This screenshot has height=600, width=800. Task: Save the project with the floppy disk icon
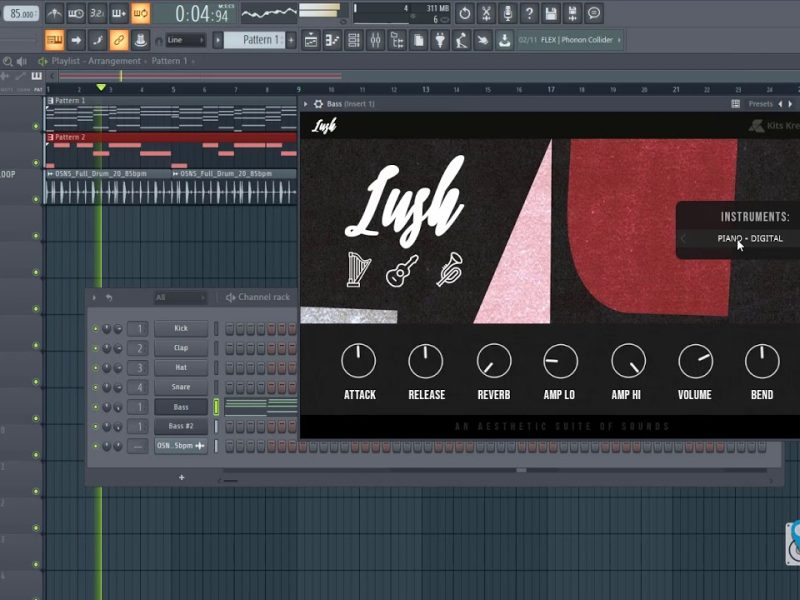point(551,14)
